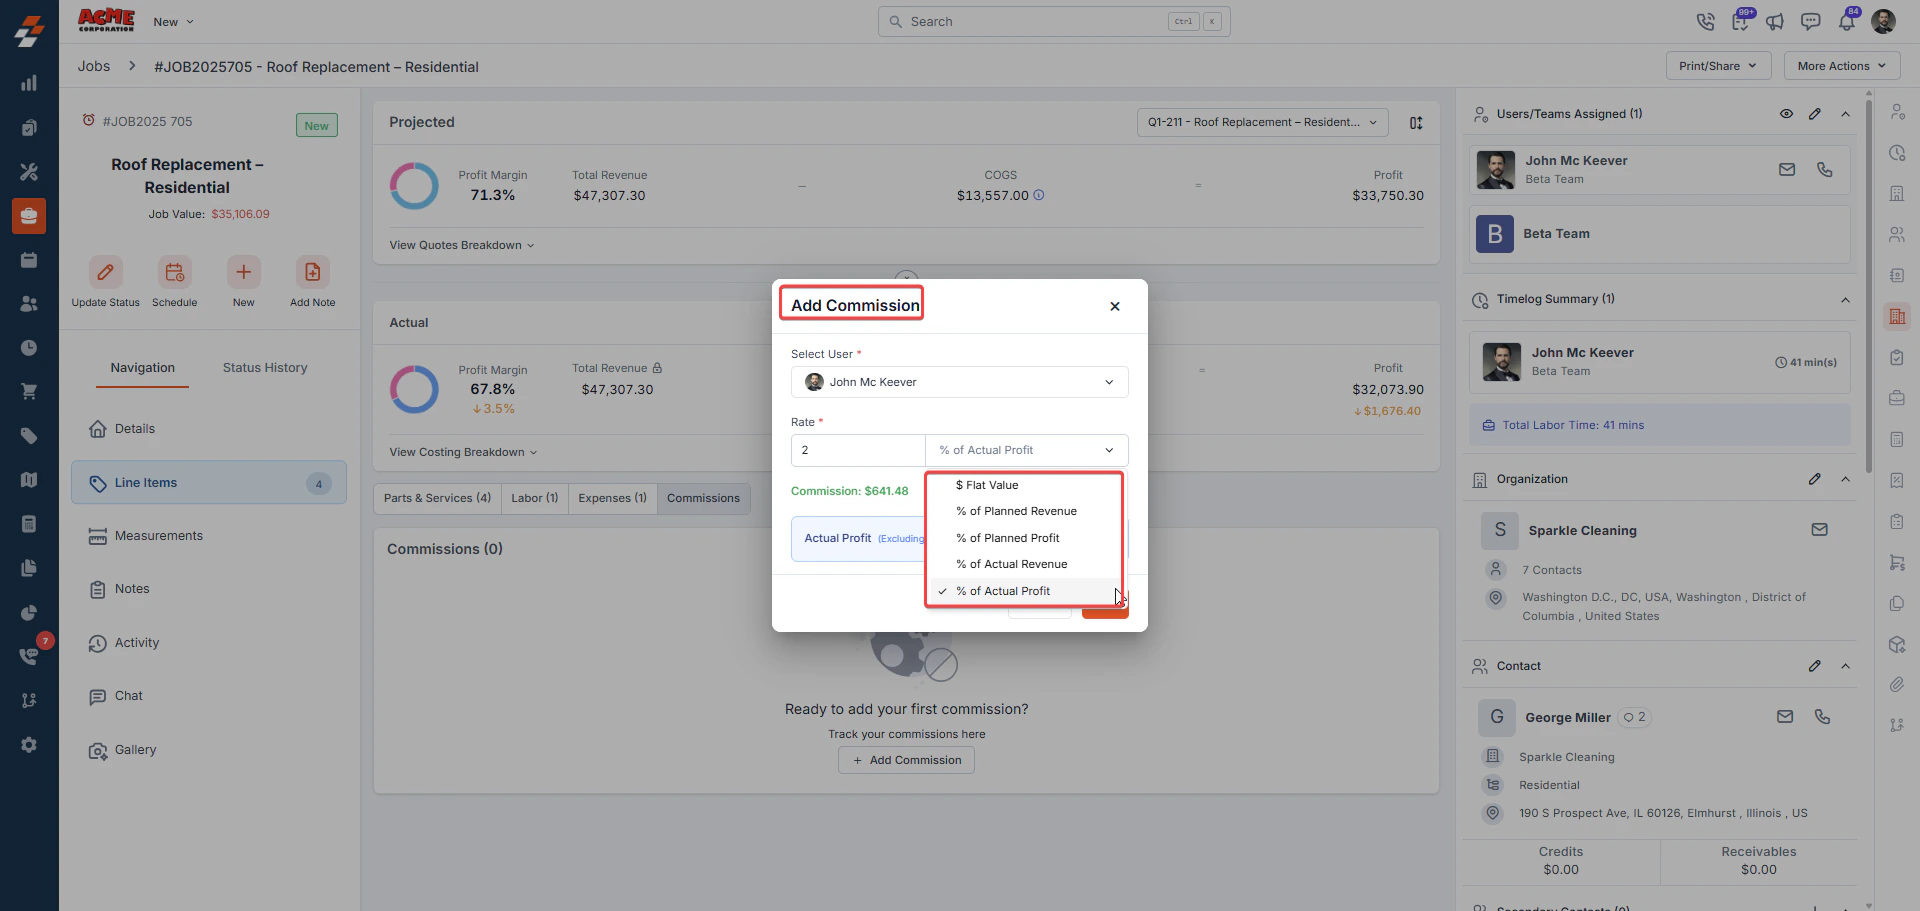Select the $ Flat Value option

1025,485
